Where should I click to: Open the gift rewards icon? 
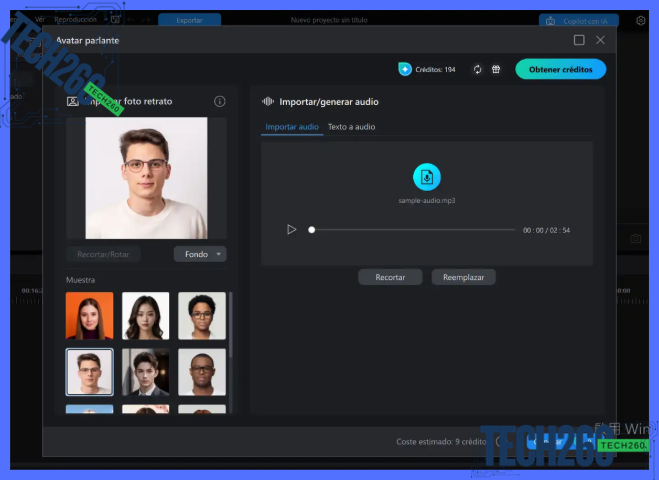(x=495, y=69)
